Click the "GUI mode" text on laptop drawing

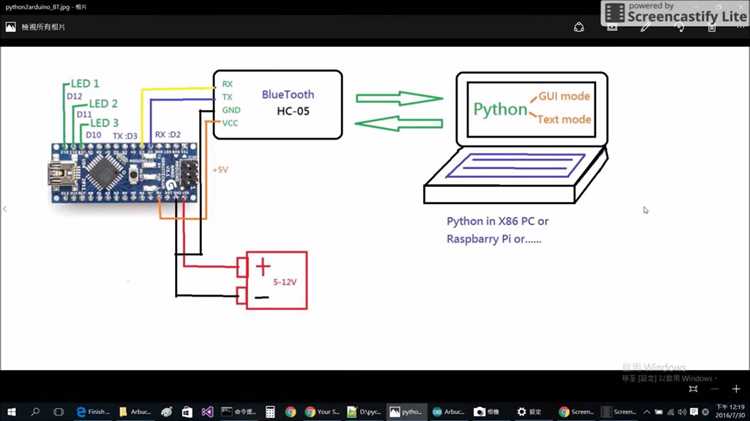(564, 96)
